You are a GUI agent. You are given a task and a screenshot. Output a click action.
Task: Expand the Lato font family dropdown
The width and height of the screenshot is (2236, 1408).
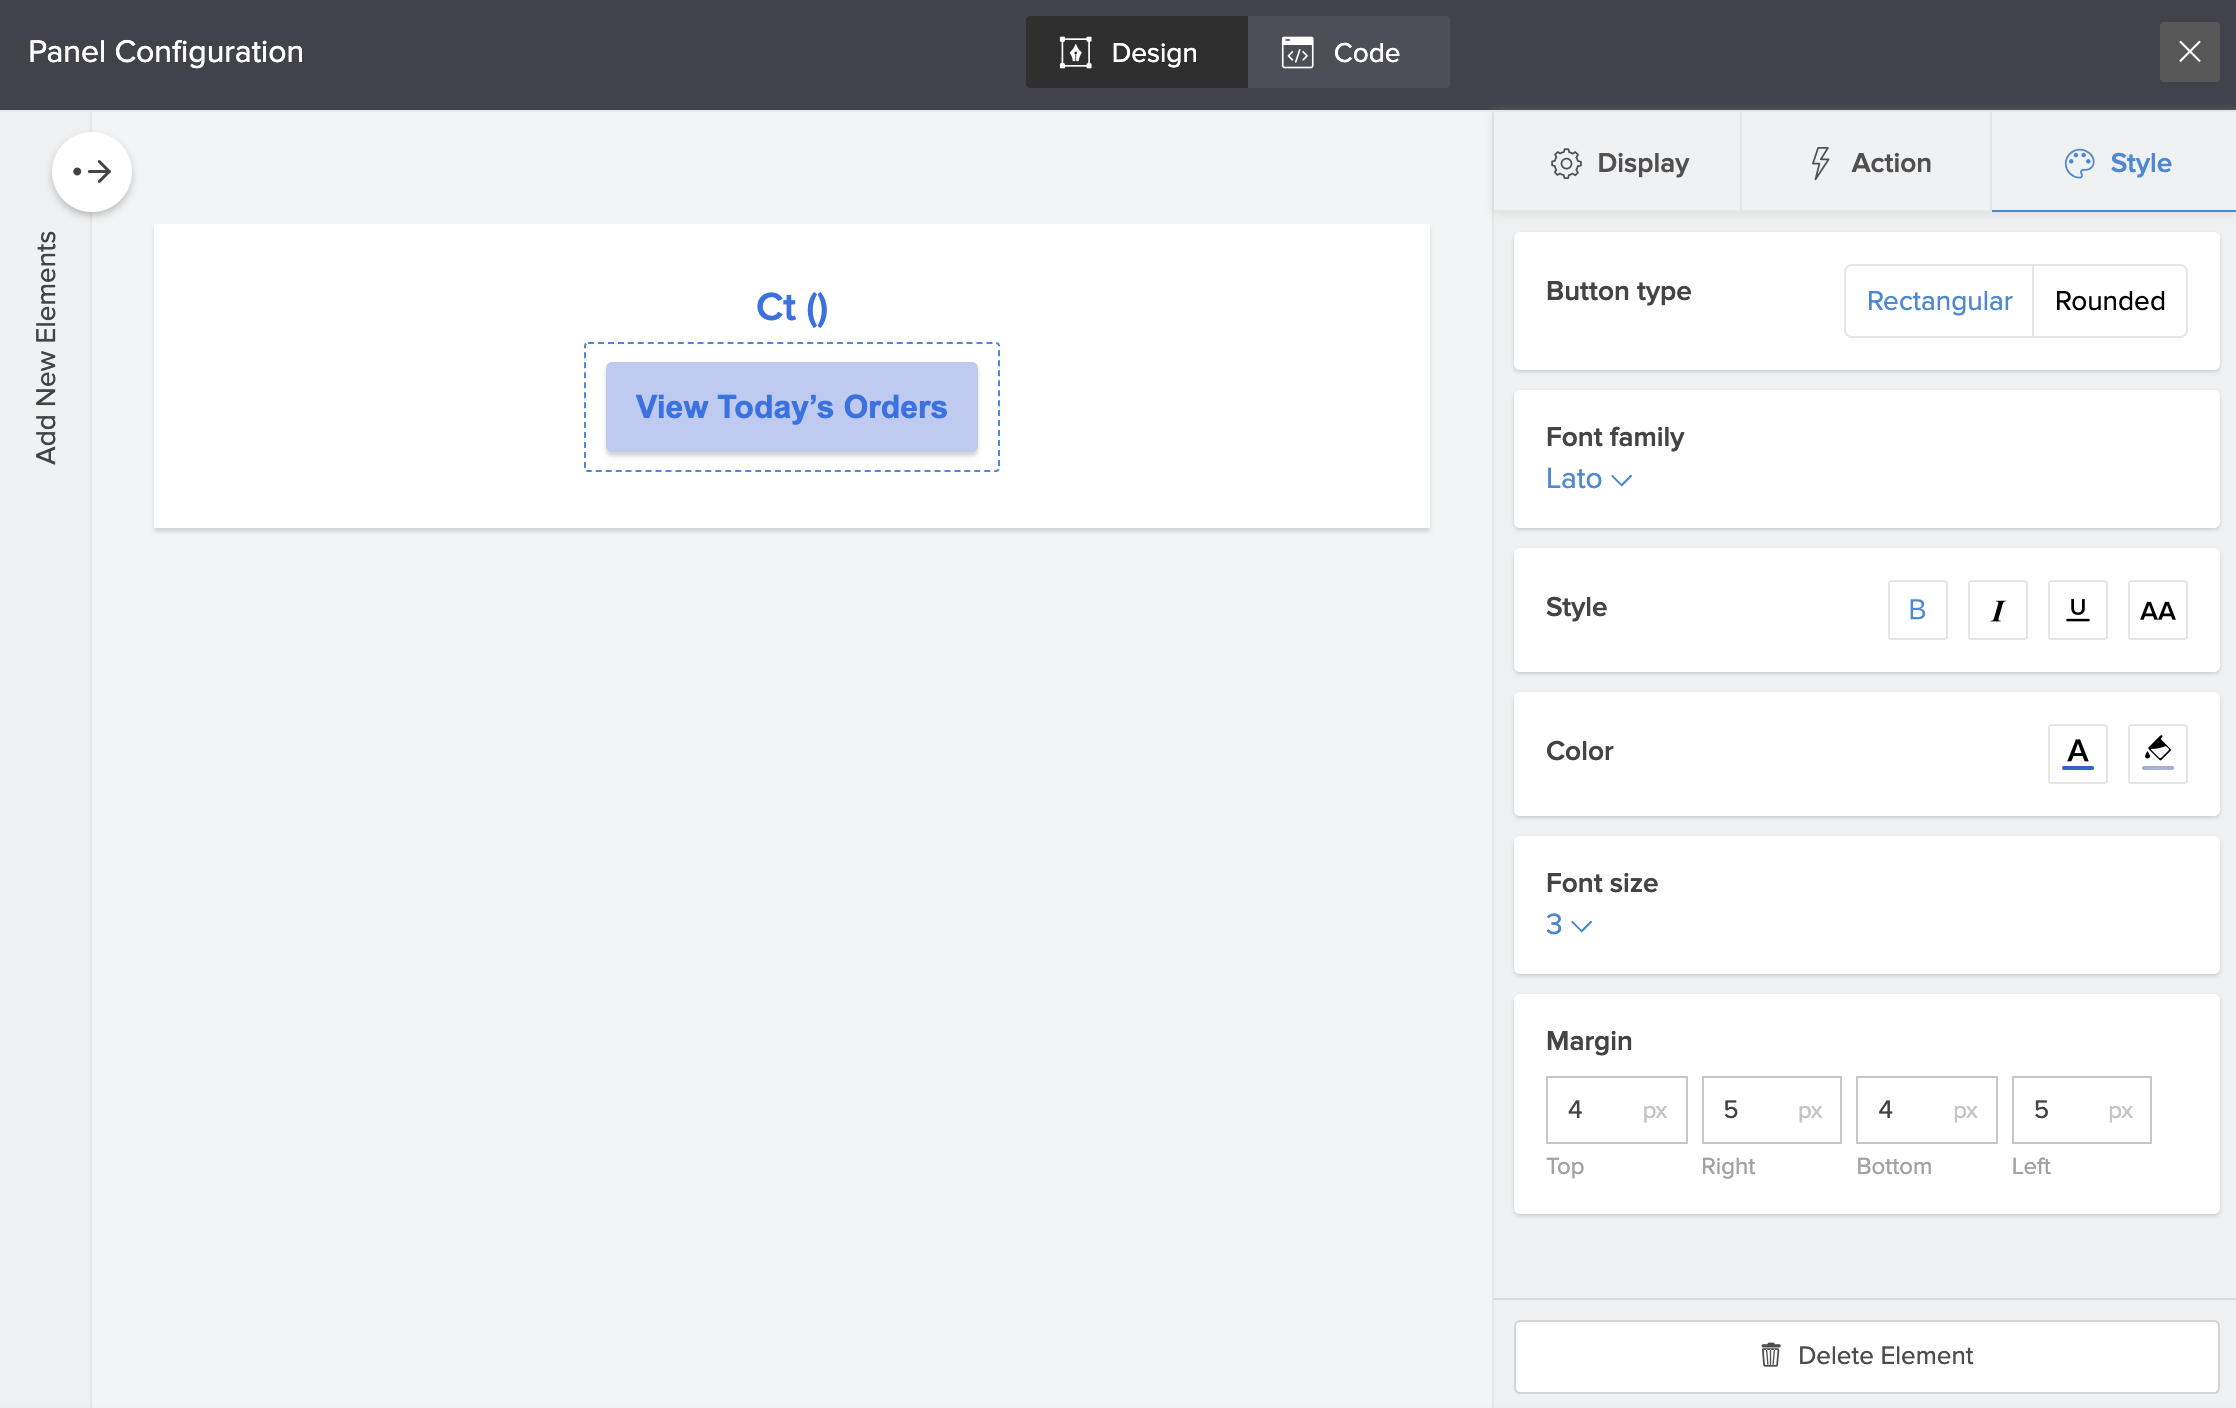coord(1588,479)
